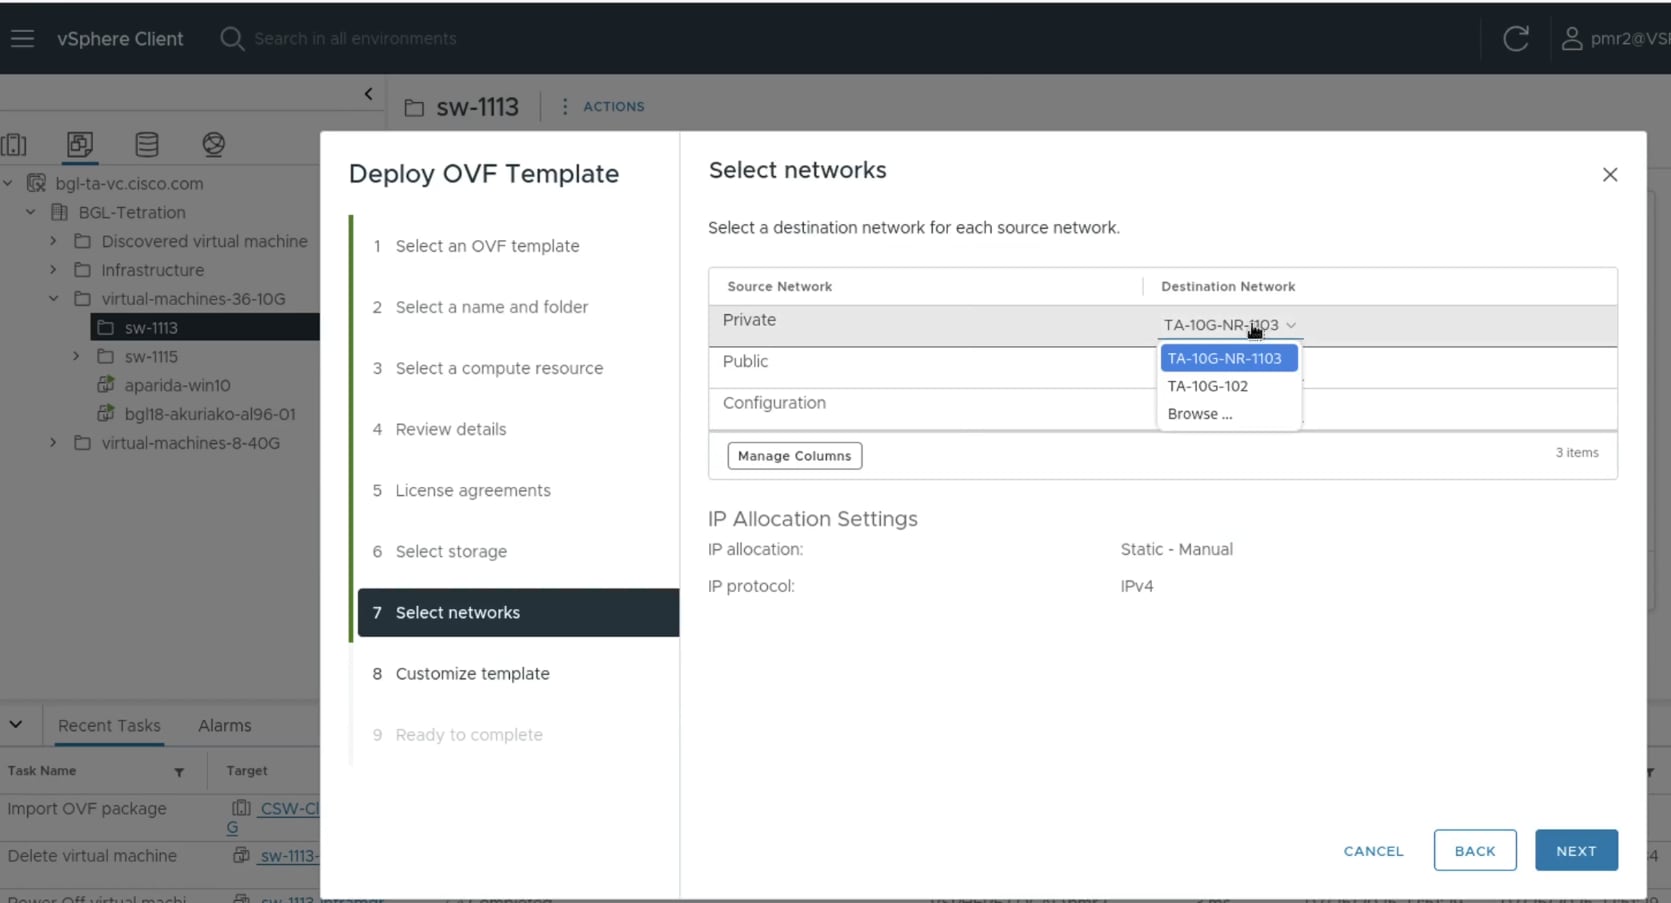The width and height of the screenshot is (1671, 903).
Task: Open the main hamburger menu
Action: click(22, 38)
